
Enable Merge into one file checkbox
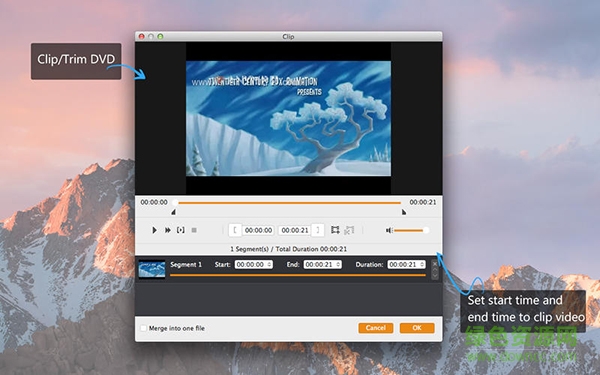click(x=143, y=328)
